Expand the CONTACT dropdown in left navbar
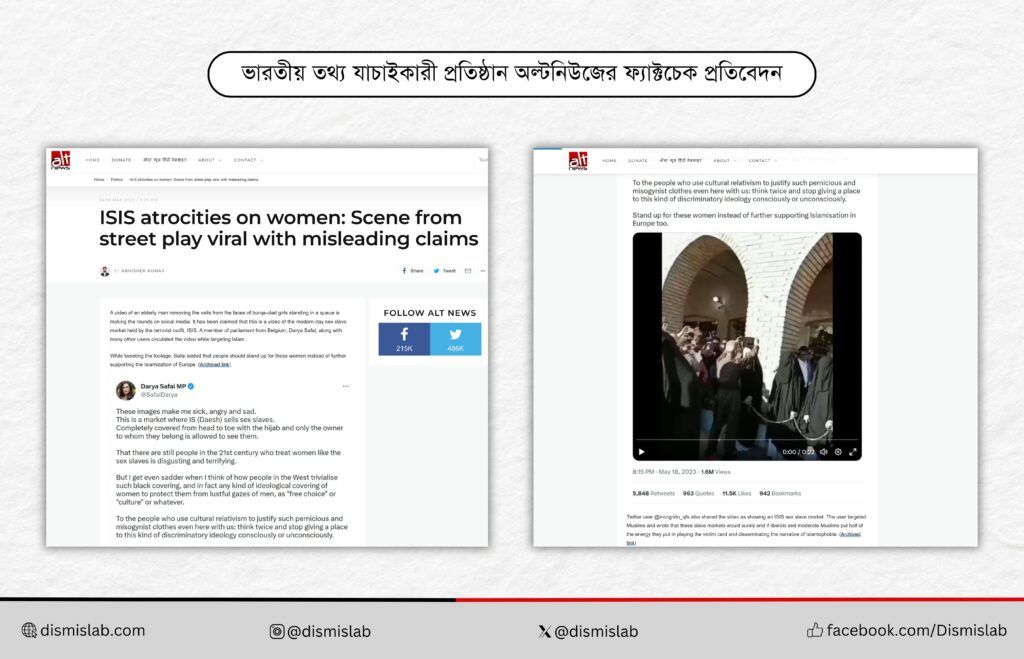1024x659 pixels. (x=247, y=160)
